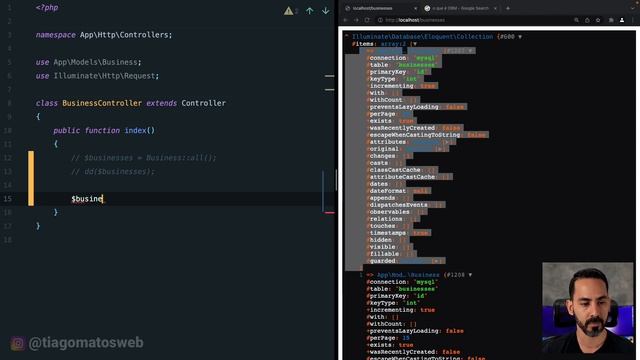
Task: Open the browser profile icon
Action: click(622, 20)
